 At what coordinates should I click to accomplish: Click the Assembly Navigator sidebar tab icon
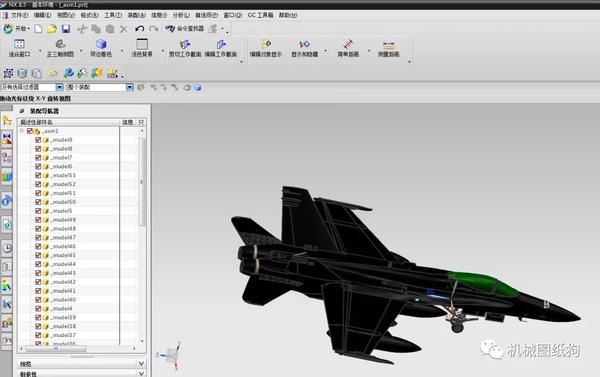(7, 121)
